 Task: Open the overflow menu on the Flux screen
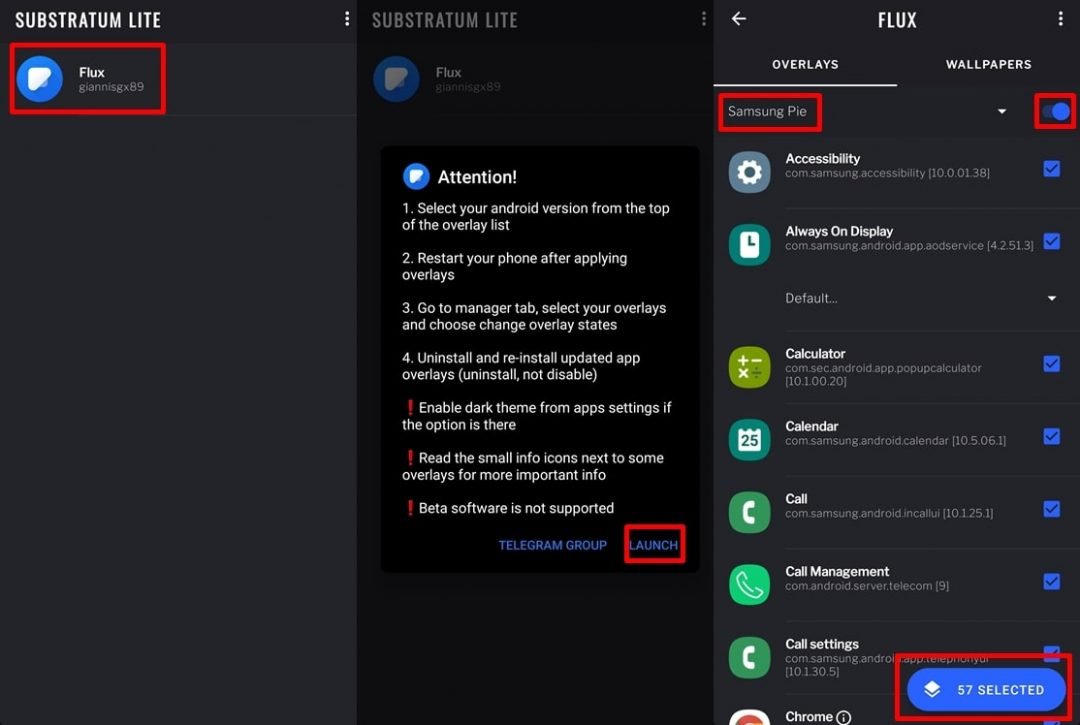(x=1060, y=19)
